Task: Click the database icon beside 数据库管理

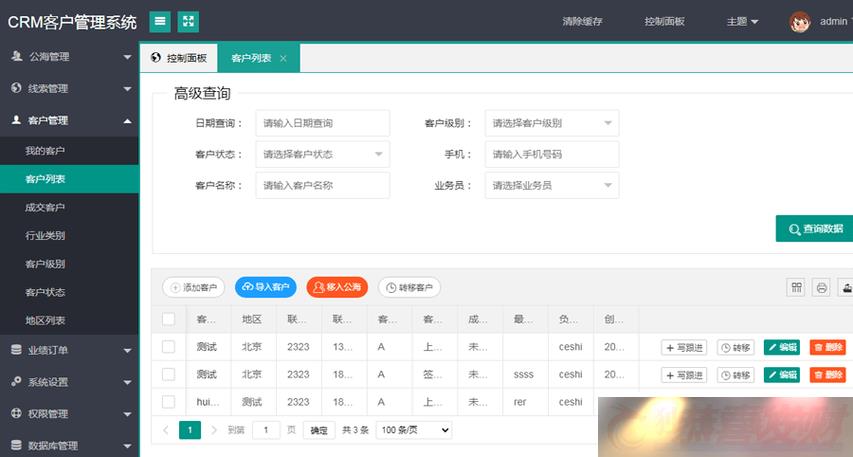Action: tap(17, 445)
